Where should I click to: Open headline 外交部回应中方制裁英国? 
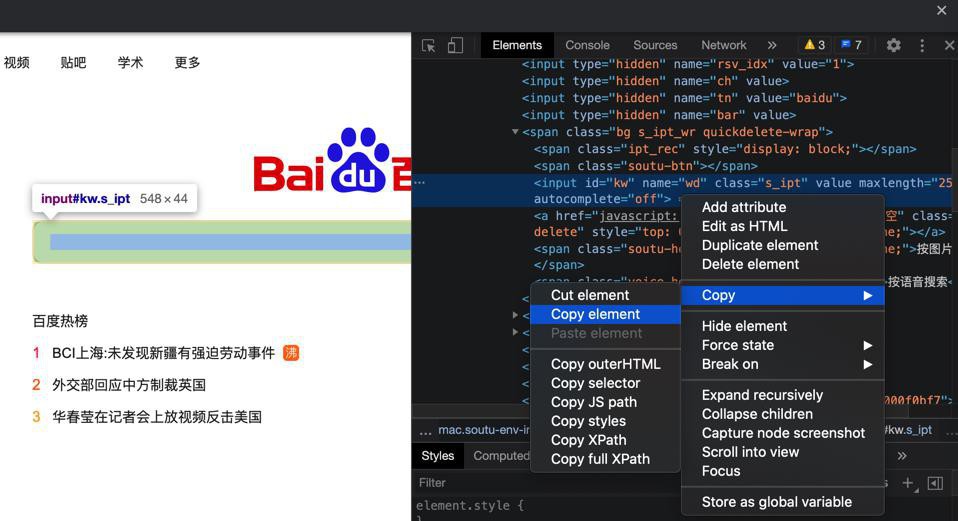[x=129, y=385]
